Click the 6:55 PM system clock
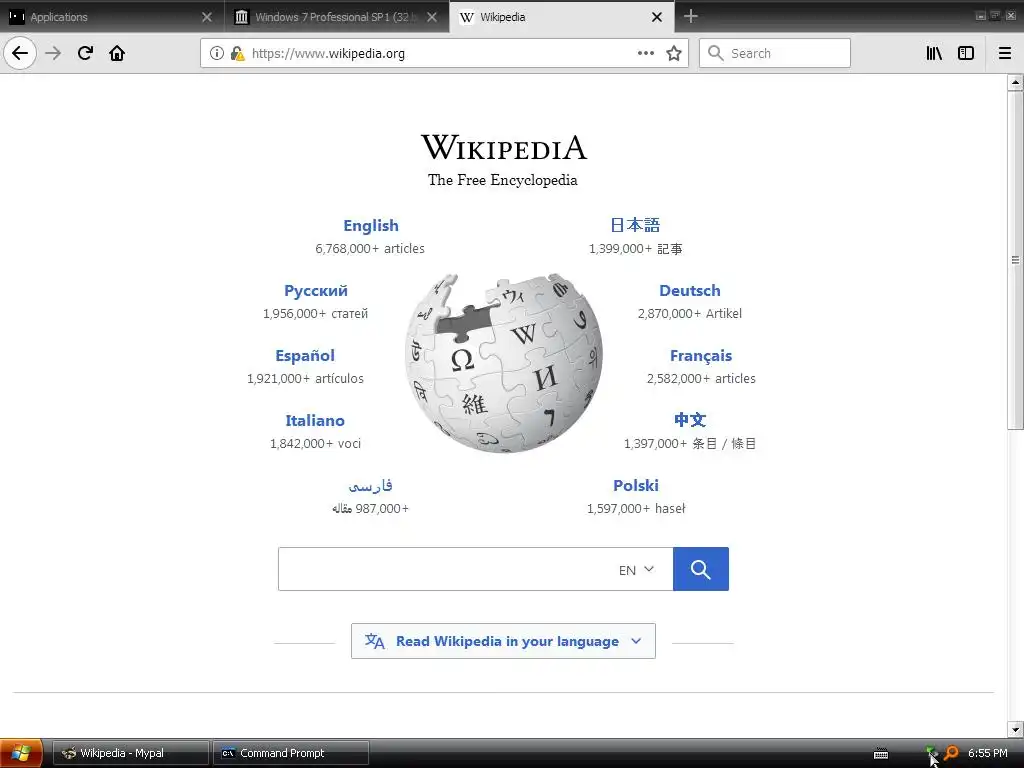The height and width of the screenshot is (768, 1024). (x=987, y=753)
